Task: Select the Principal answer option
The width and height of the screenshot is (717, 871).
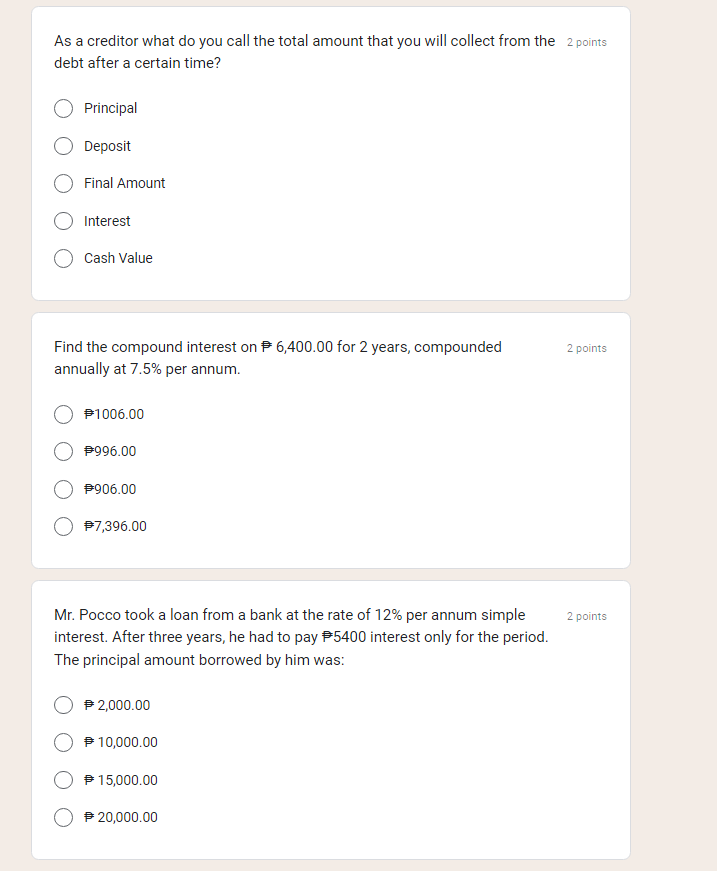Action: point(63,108)
